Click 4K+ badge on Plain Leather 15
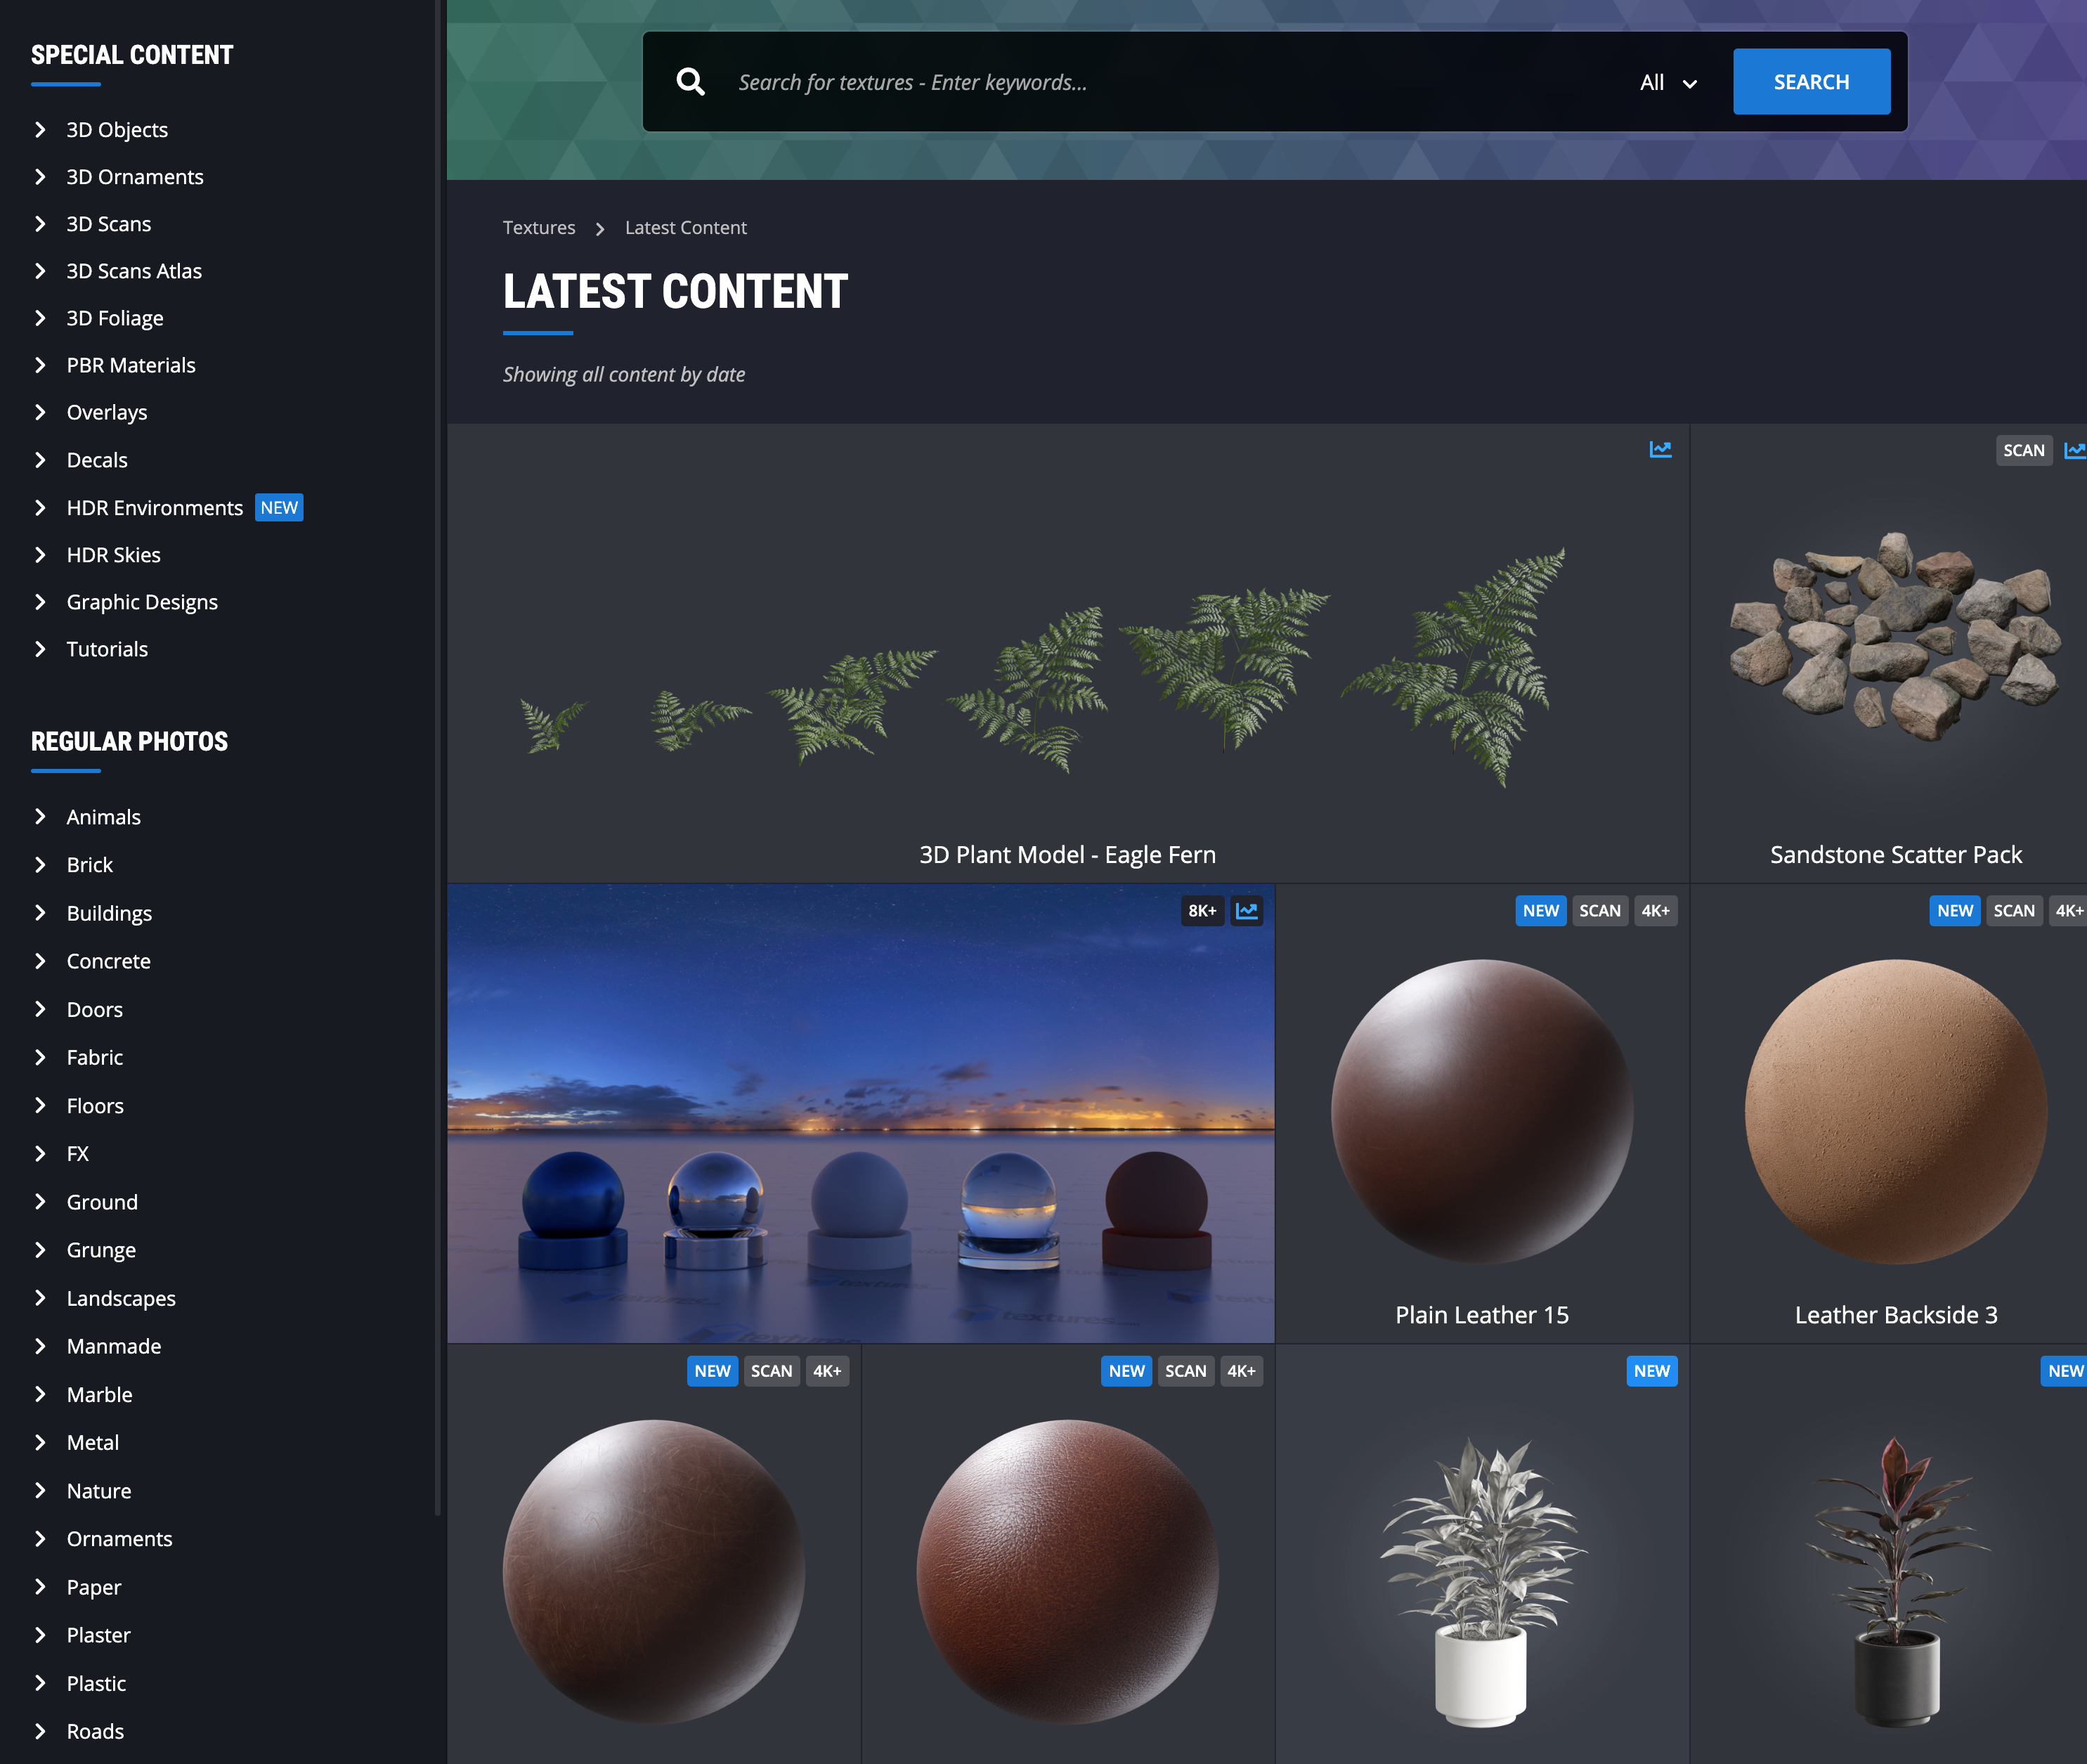The width and height of the screenshot is (2087, 1764). [1655, 911]
